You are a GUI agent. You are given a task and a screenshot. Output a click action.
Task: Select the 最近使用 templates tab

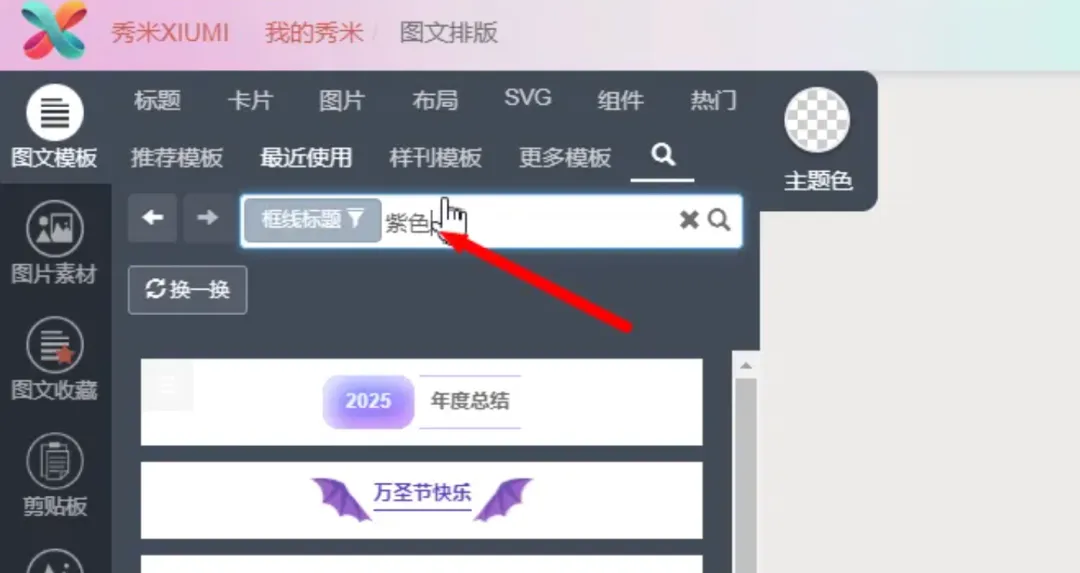tap(306, 158)
